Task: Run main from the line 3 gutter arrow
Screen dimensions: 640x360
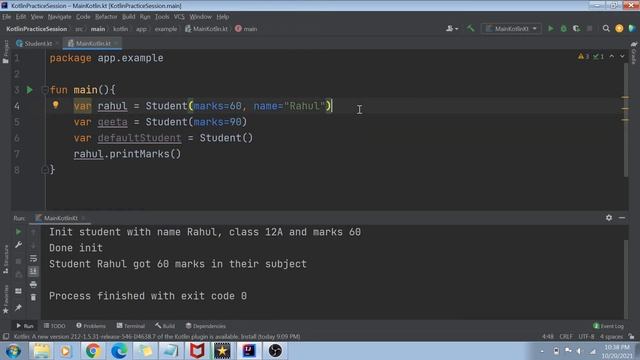Action: click(29, 89)
